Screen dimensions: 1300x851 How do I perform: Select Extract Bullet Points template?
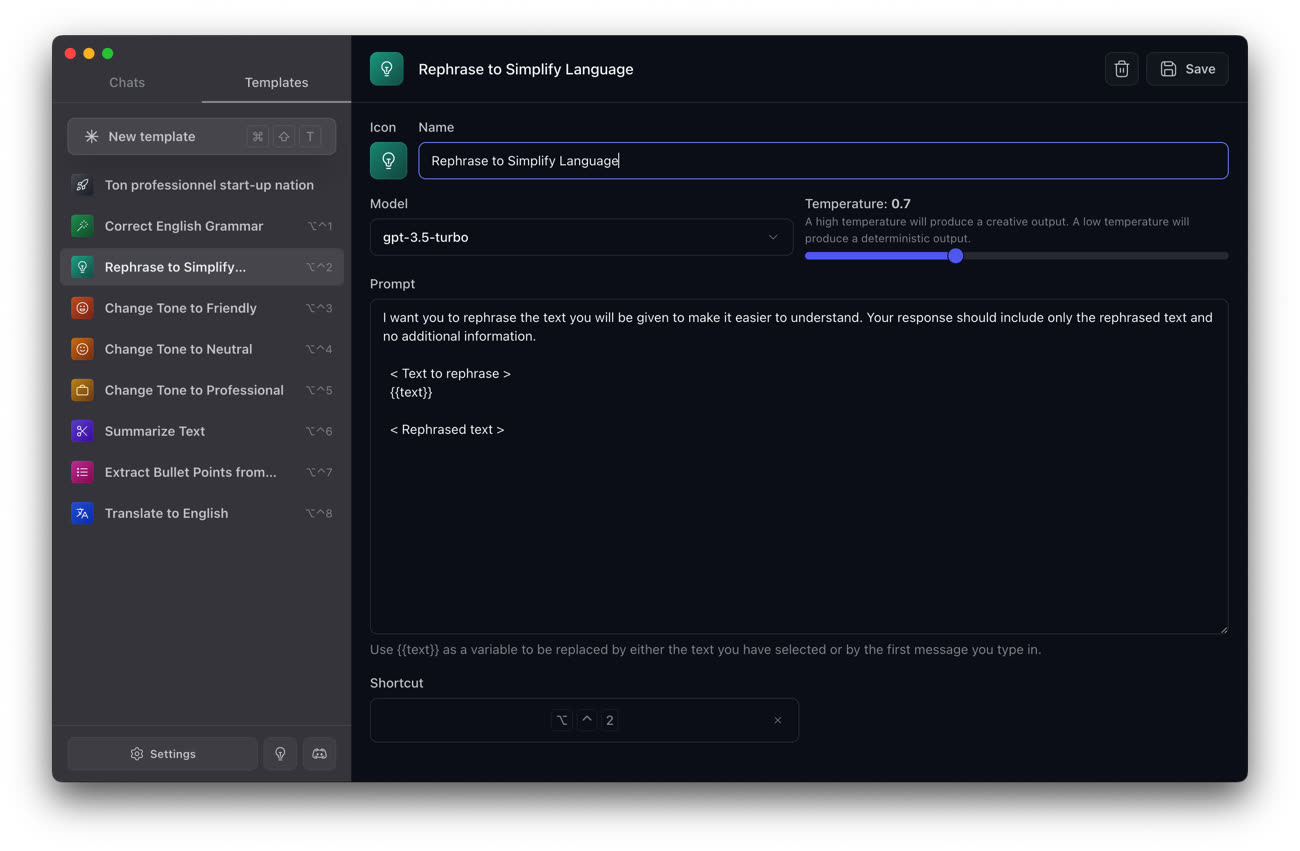pos(202,472)
